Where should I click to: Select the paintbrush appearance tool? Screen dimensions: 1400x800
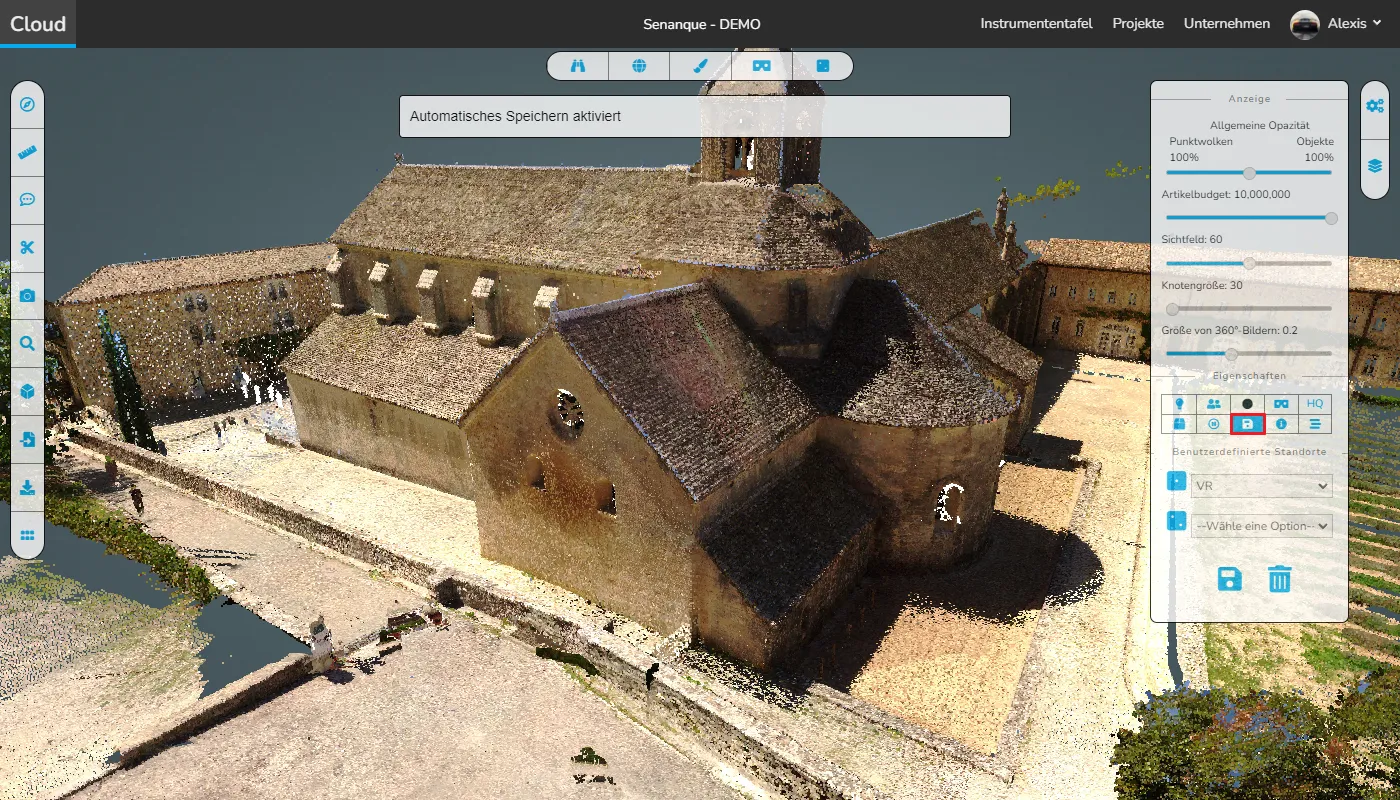tap(700, 66)
